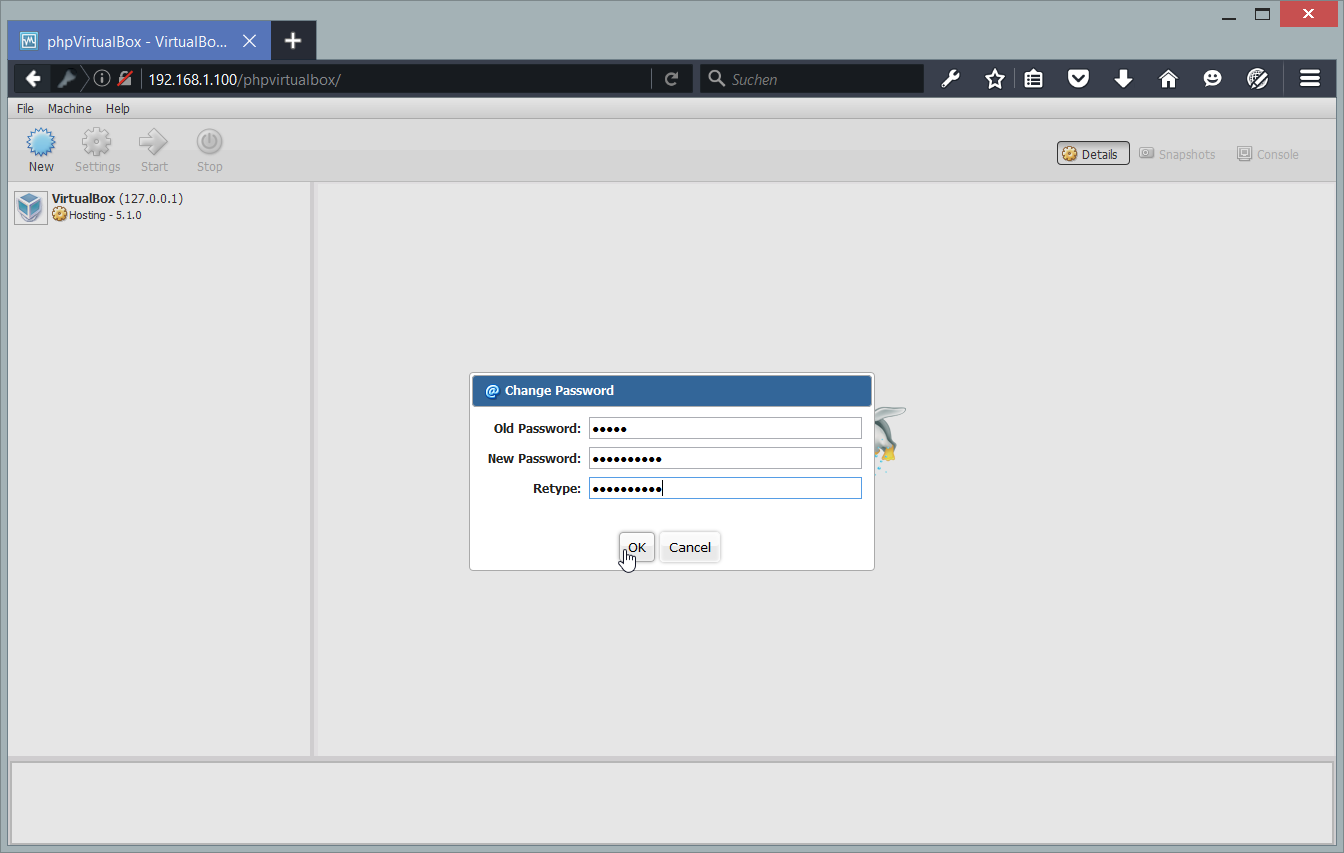Focus the New Password field
This screenshot has width=1344, height=853.
point(725,458)
